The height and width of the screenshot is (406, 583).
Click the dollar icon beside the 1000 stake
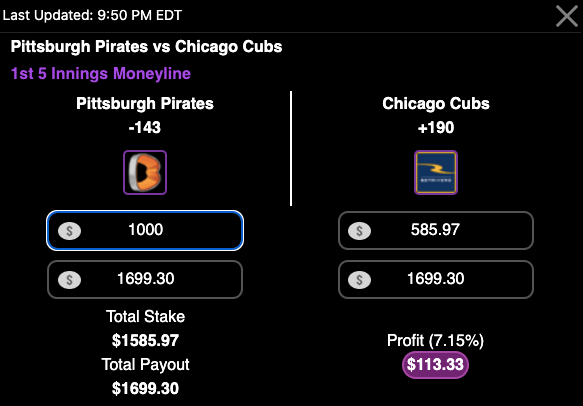(70, 231)
